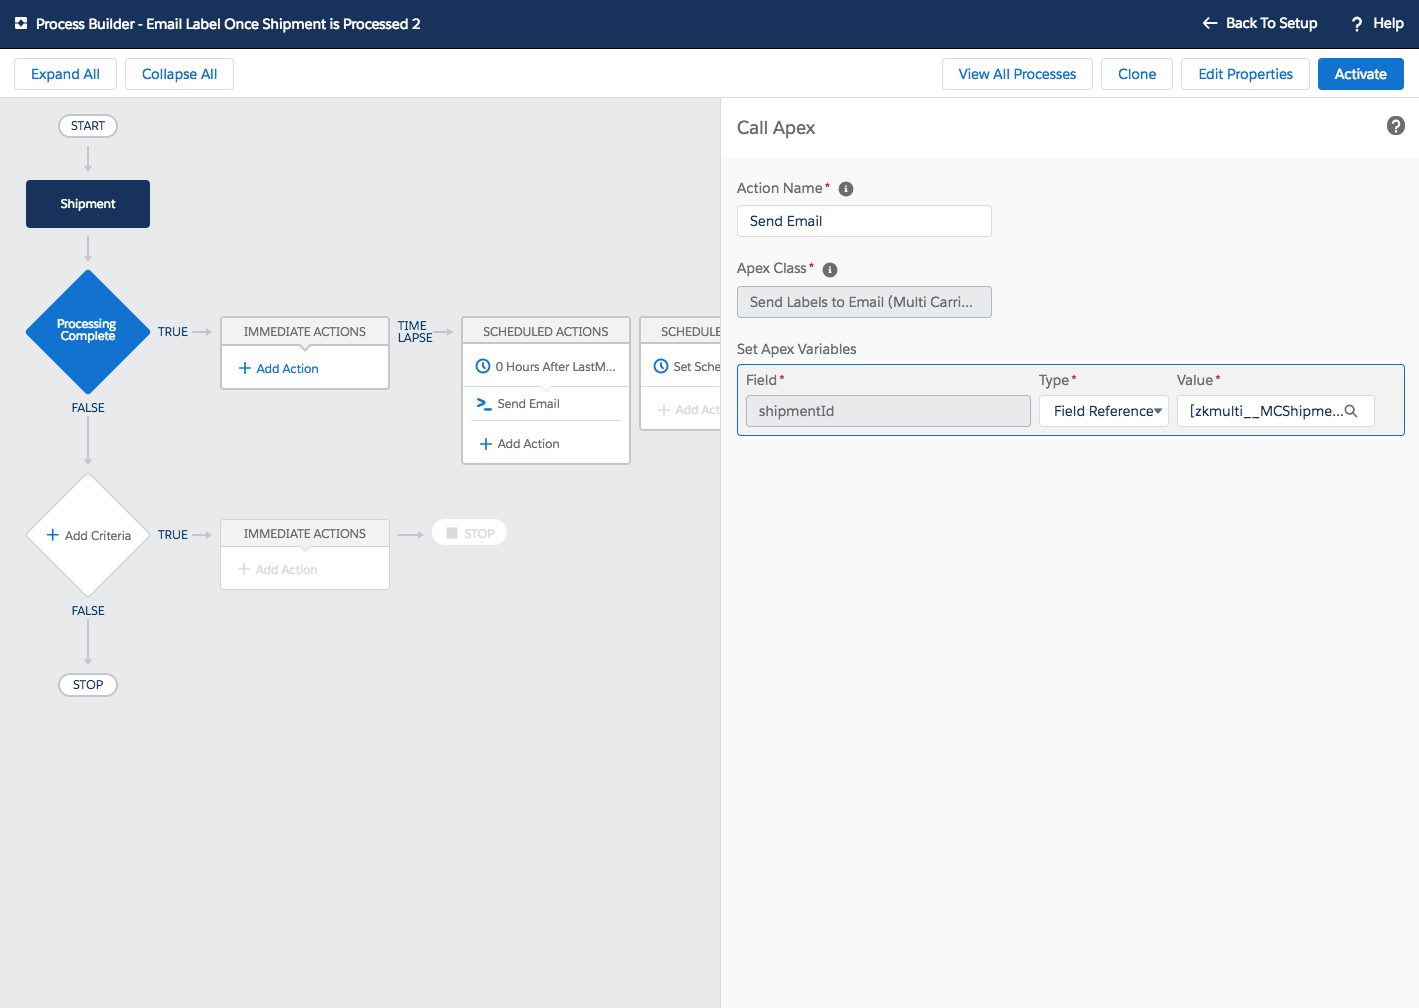Click the TIME LAPSE label
1419x1008 pixels.
coord(415,332)
